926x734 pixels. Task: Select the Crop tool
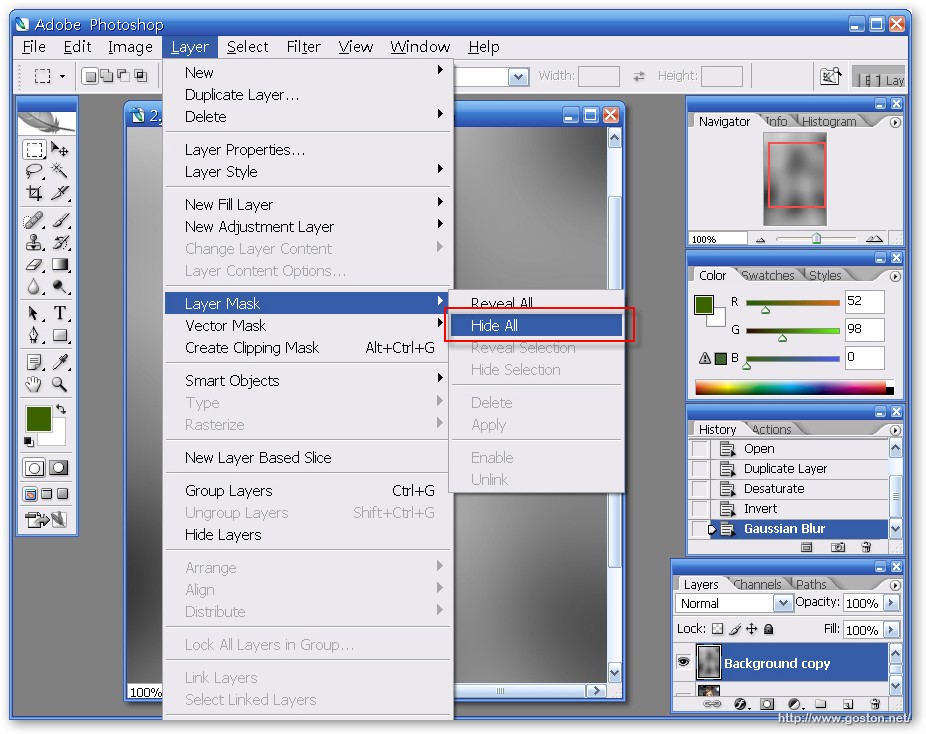coord(34,193)
